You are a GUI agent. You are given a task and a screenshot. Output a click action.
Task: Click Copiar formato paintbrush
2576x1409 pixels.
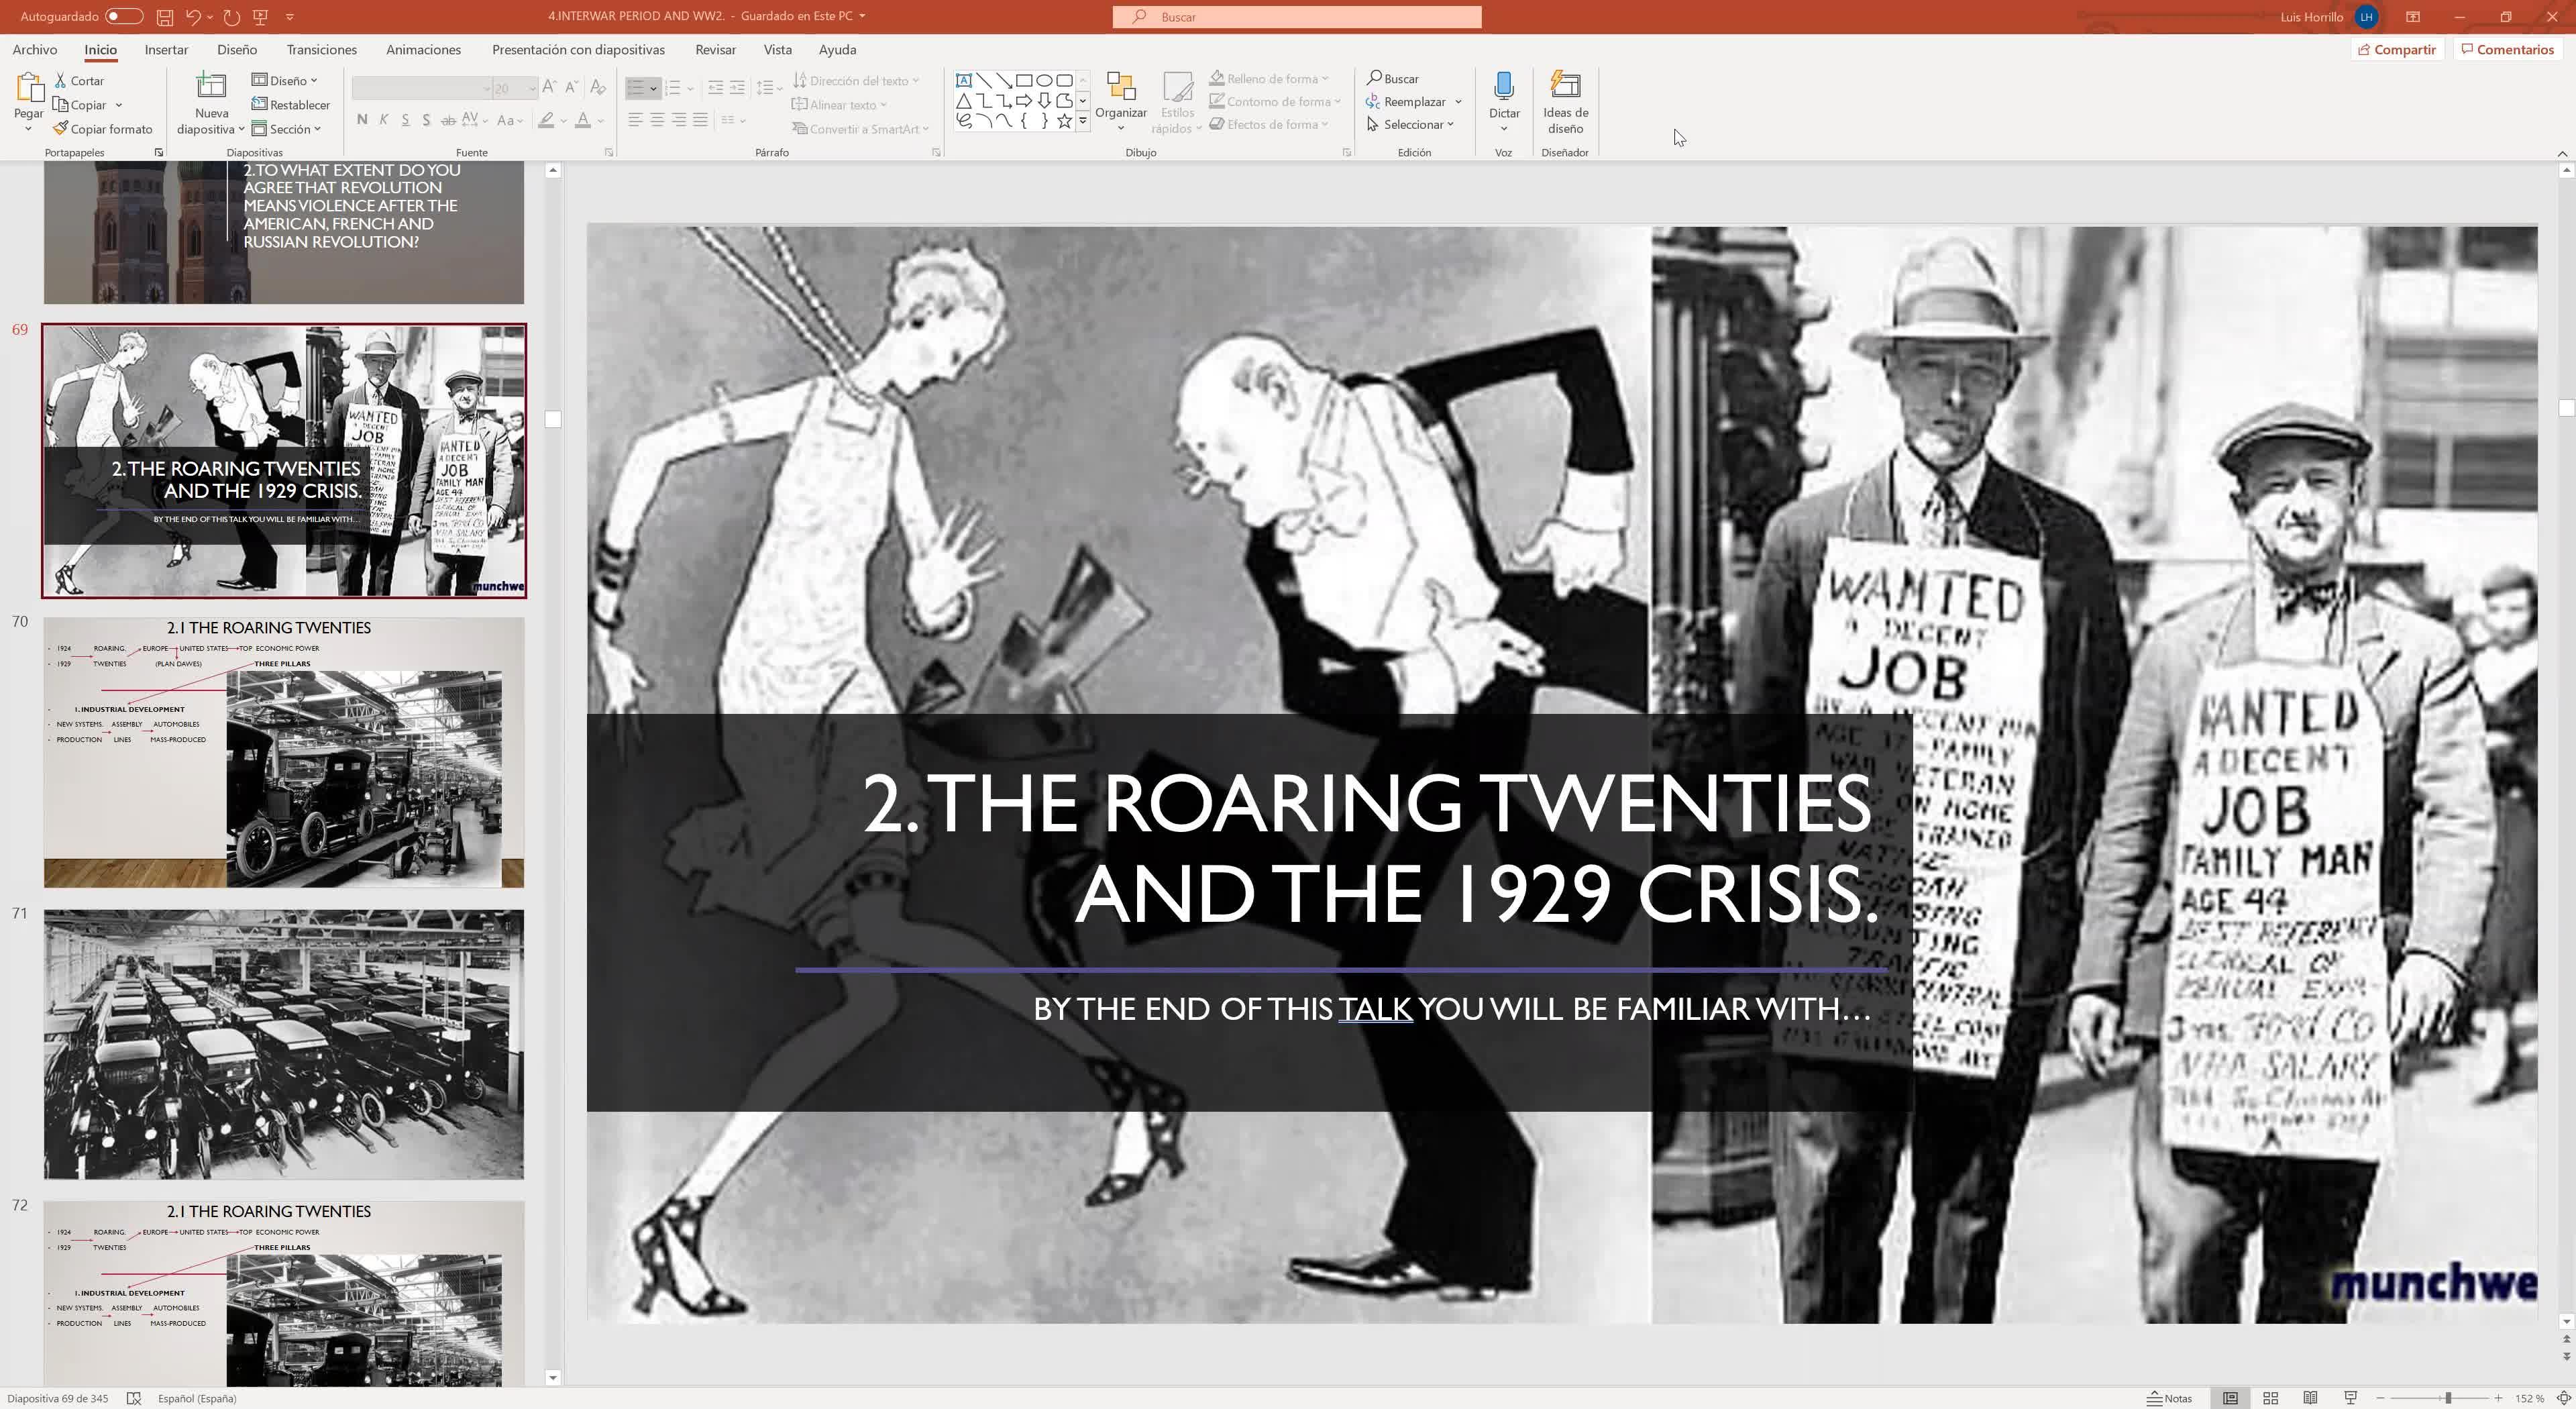click(x=103, y=129)
